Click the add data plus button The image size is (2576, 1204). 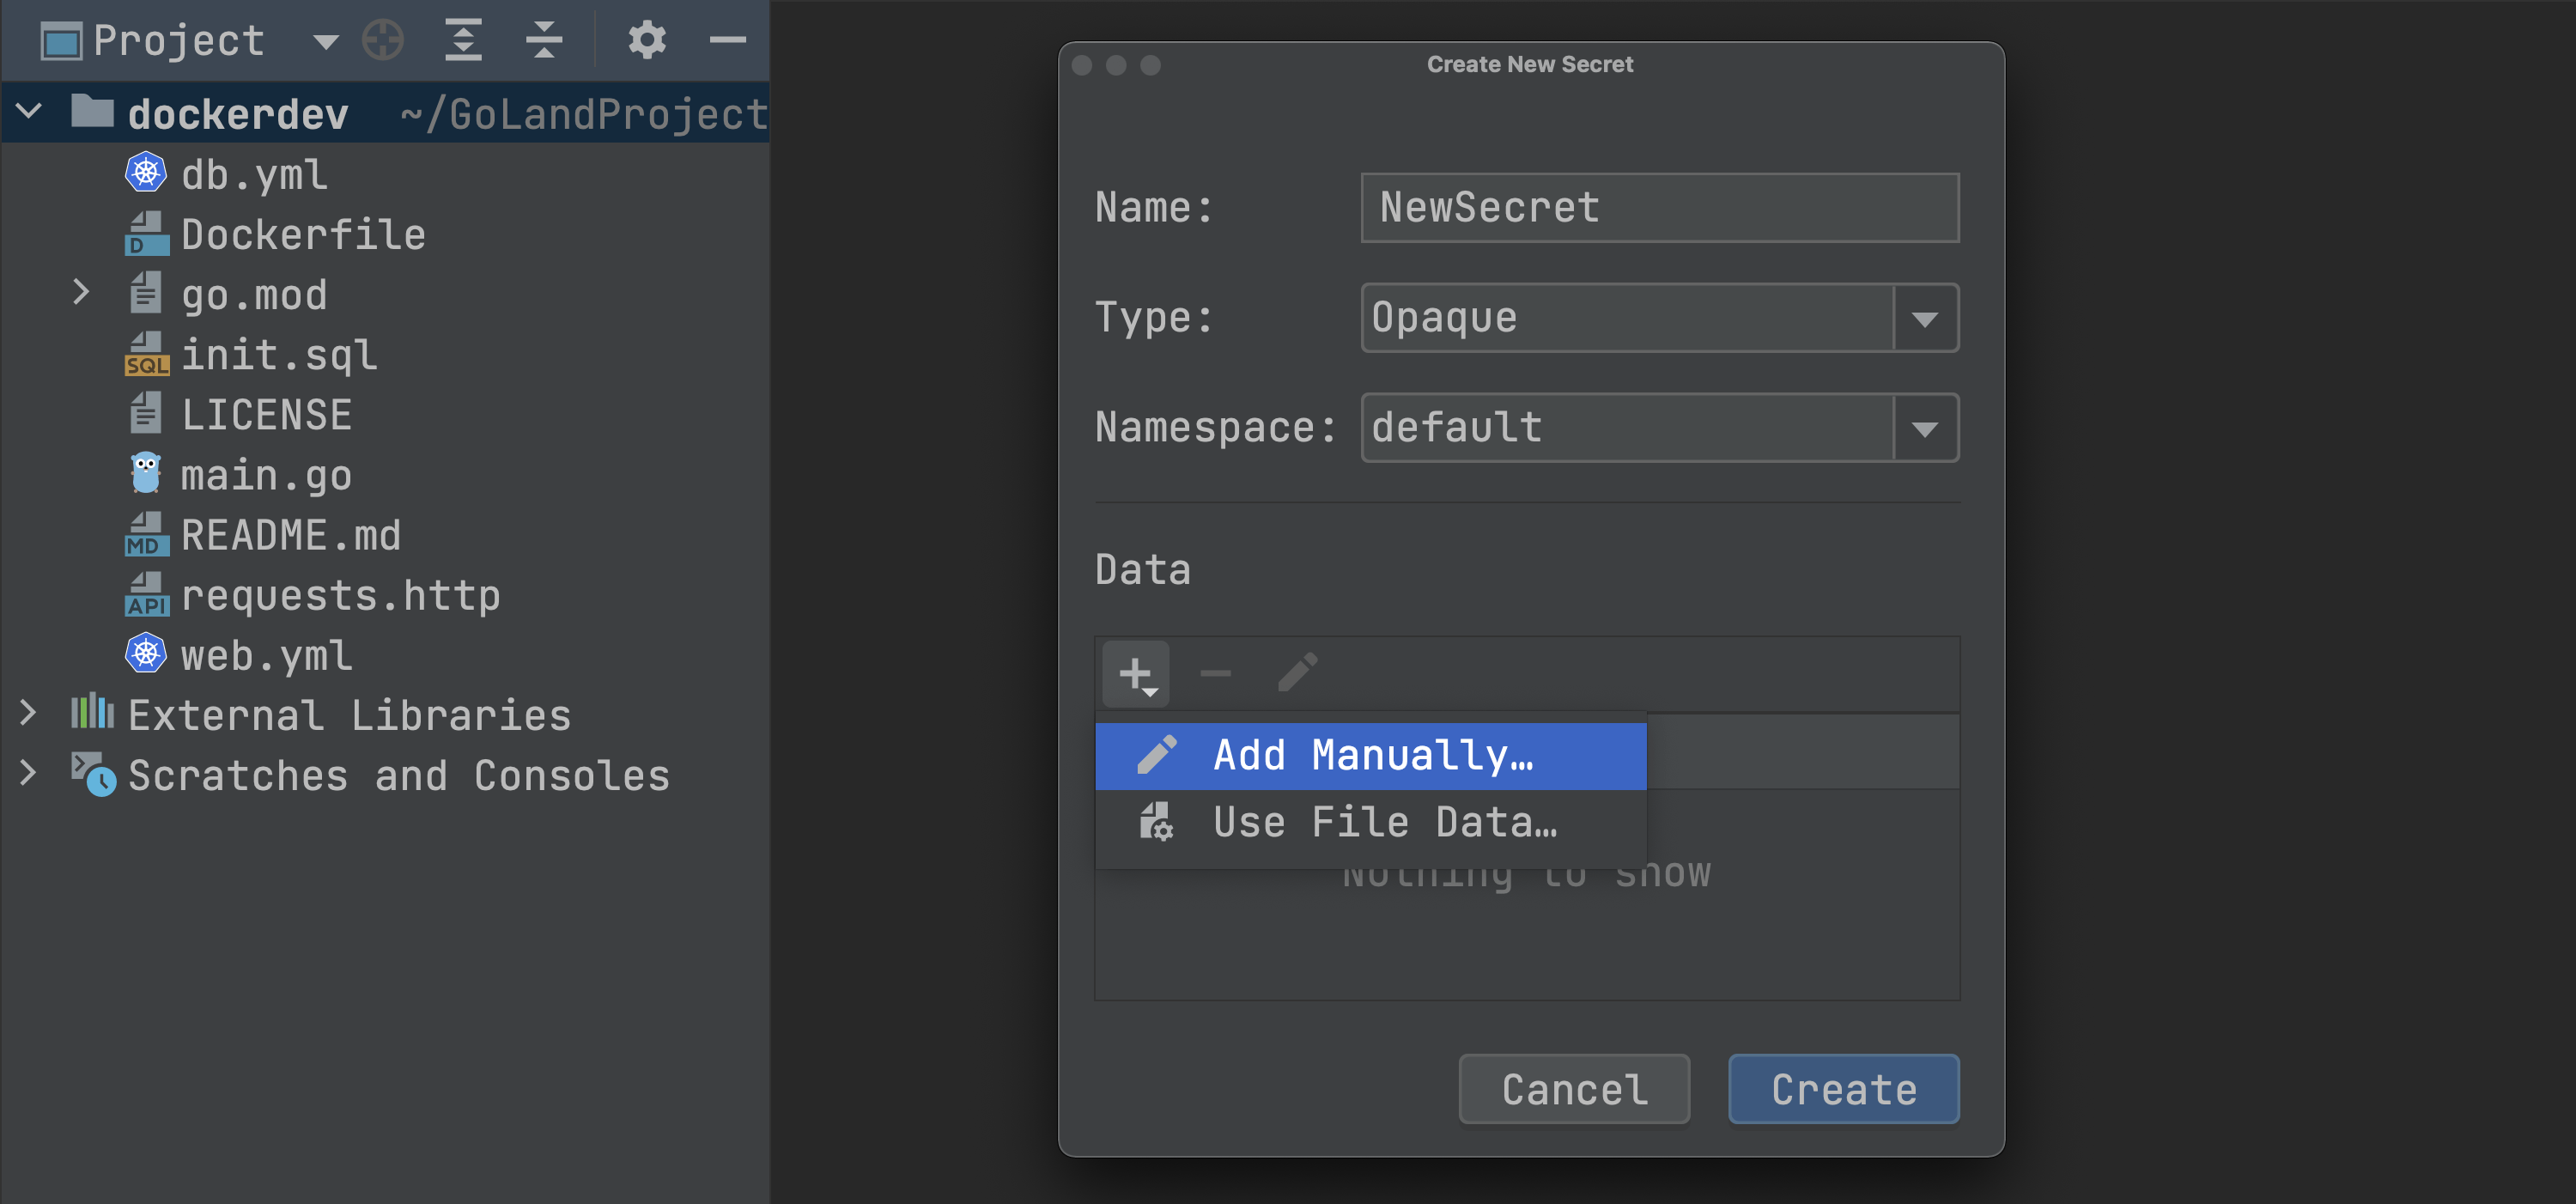(1136, 674)
